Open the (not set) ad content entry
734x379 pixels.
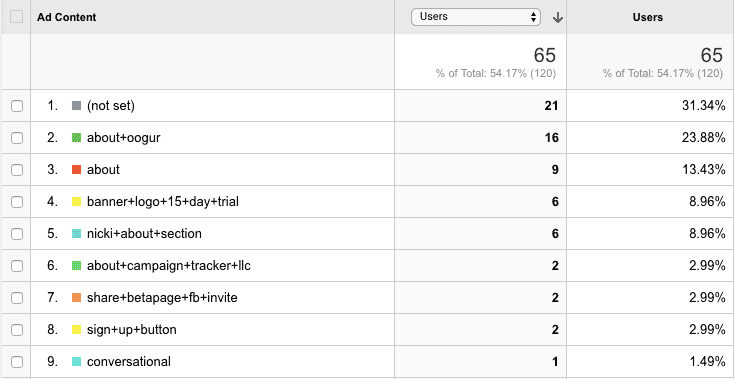pos(111,106)
